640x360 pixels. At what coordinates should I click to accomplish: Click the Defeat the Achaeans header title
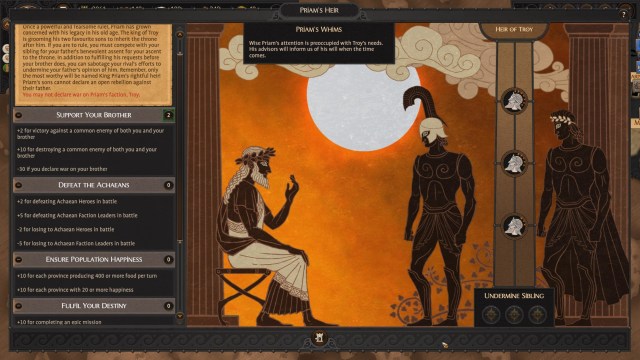pyautogui.click(x=94, y=185)
